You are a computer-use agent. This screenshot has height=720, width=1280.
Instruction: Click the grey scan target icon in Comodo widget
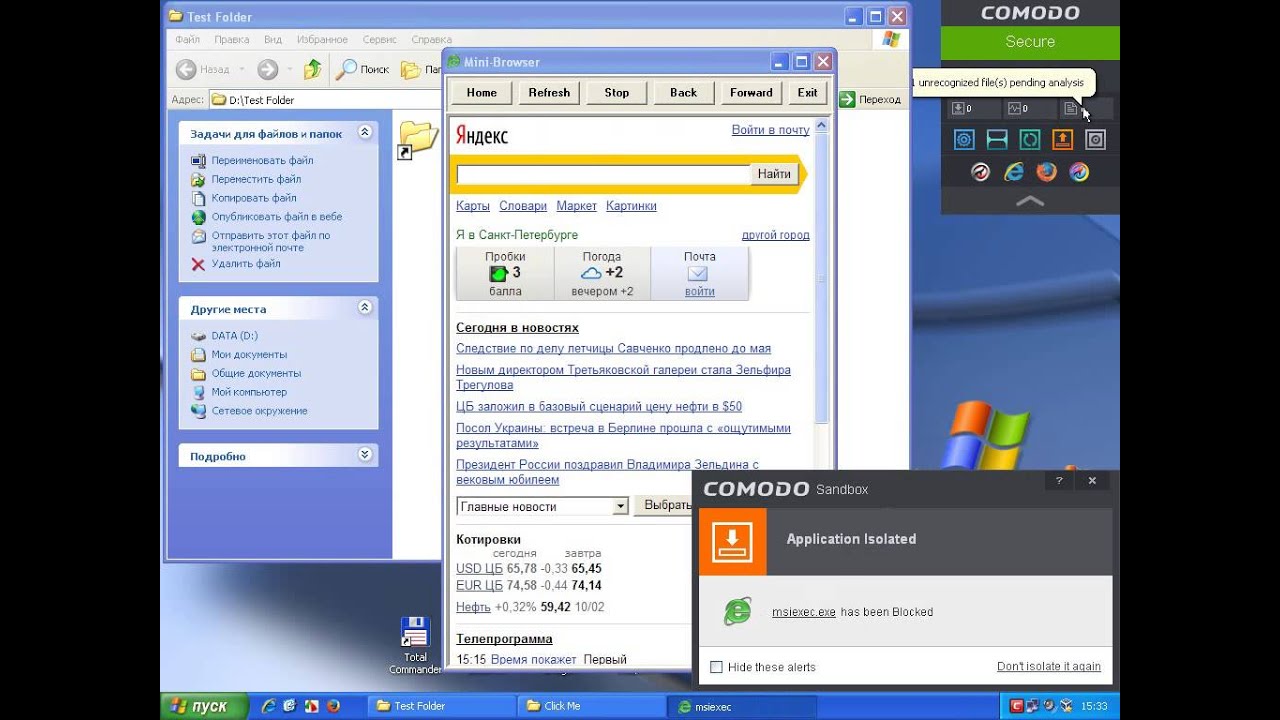pos(1096,140)
